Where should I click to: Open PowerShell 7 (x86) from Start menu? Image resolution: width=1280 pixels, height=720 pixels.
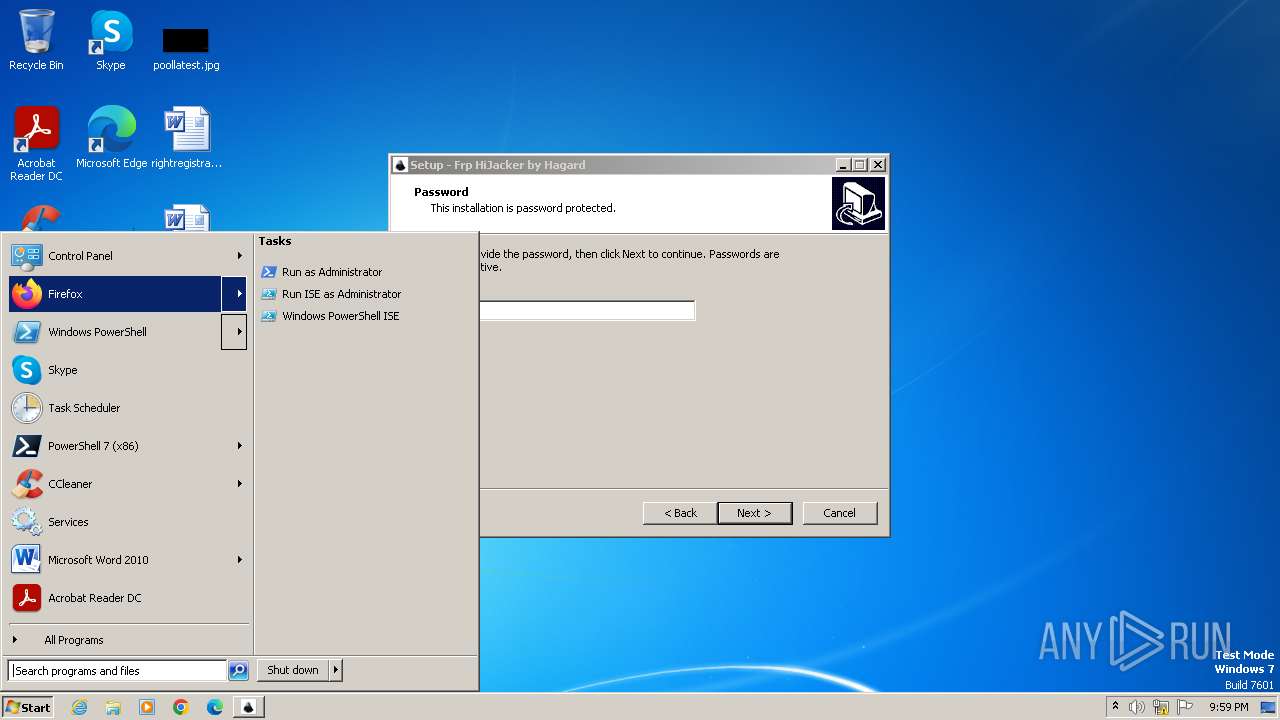pos(115,446)
